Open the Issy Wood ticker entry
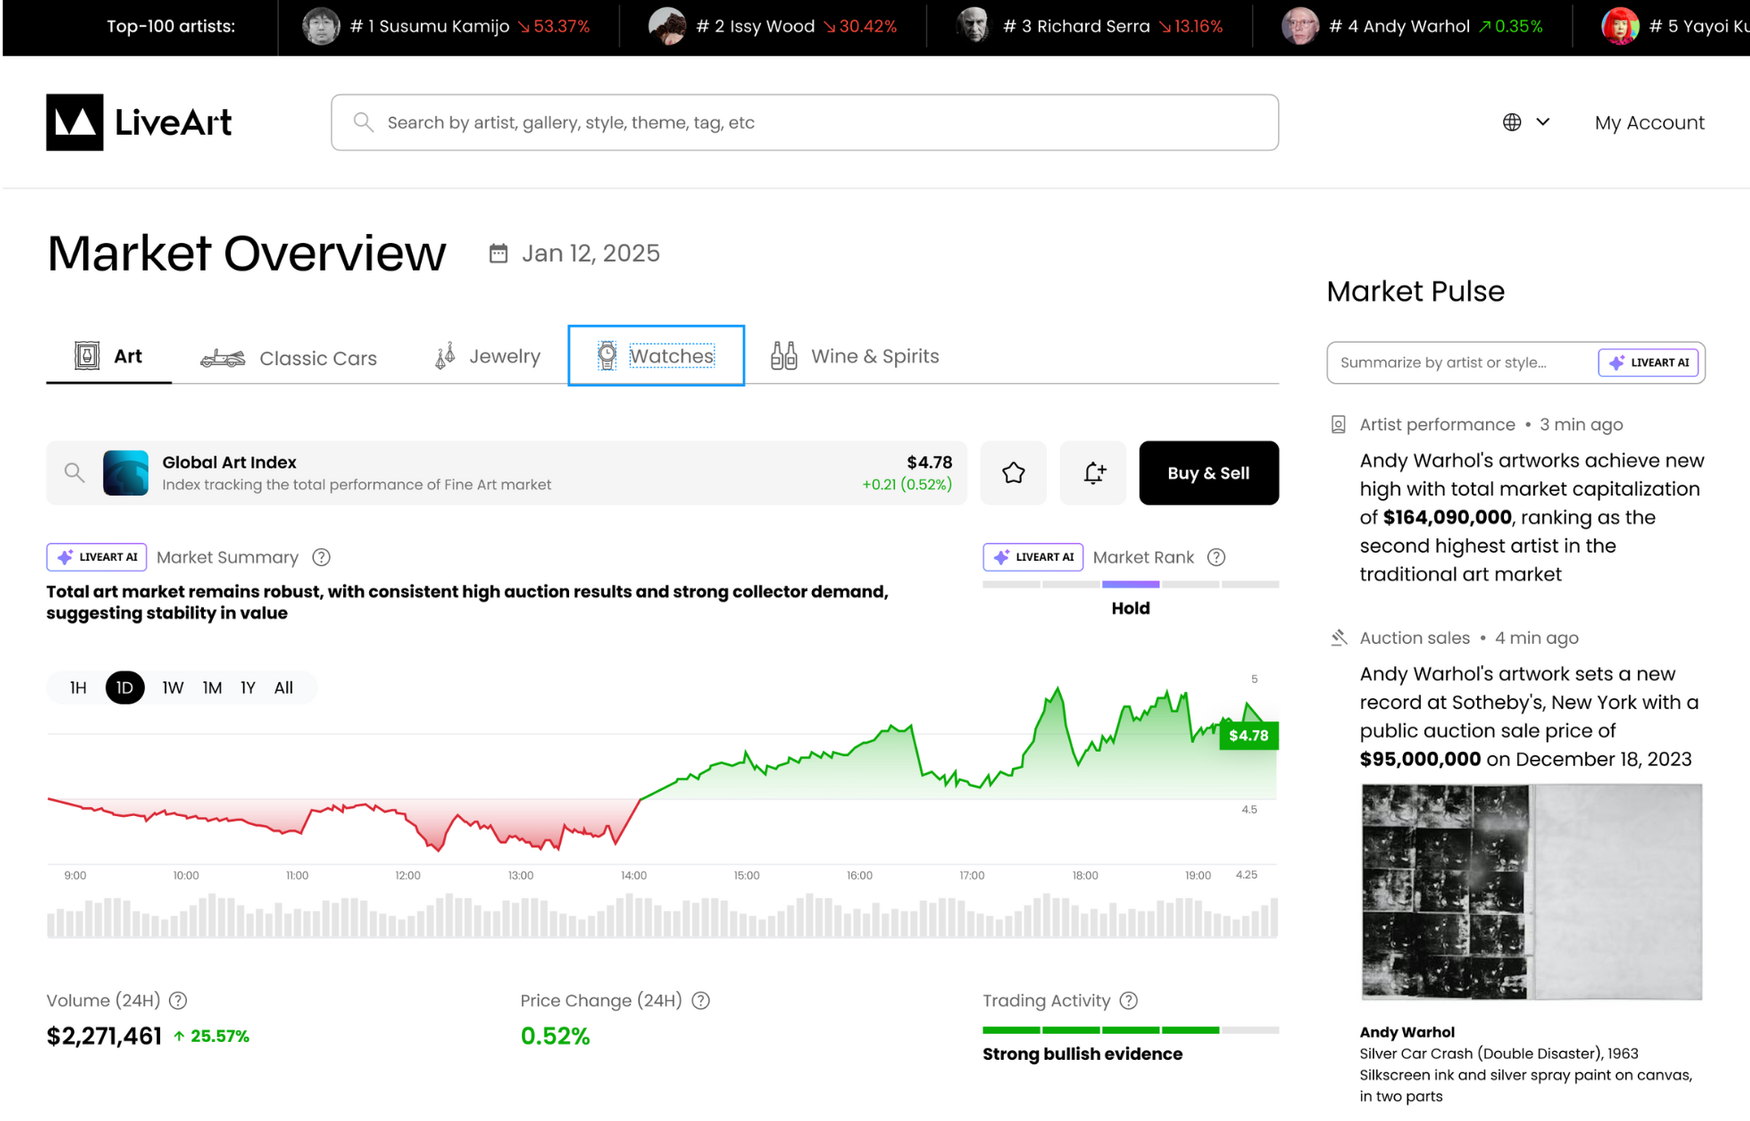The image size is (1750, 1121). [773, 26]
